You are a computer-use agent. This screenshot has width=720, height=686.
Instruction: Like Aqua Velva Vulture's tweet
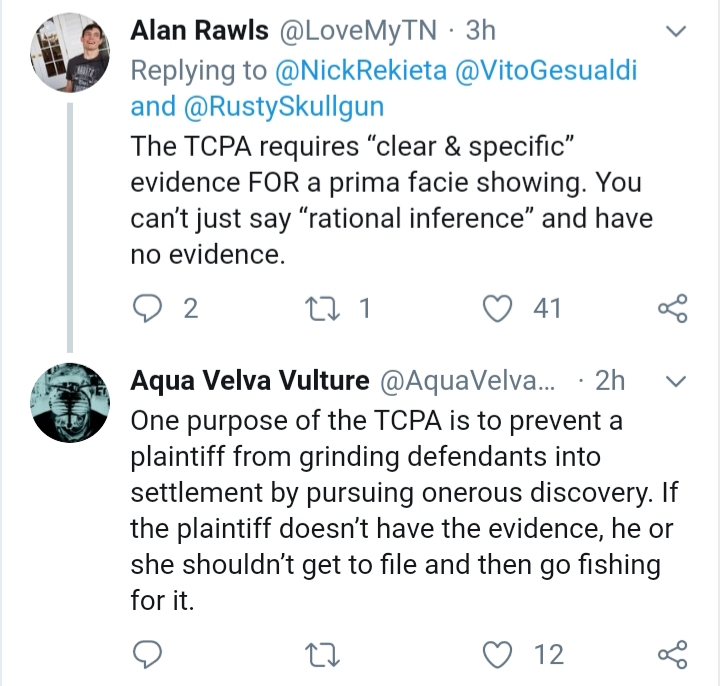click(x=498, y=654)
